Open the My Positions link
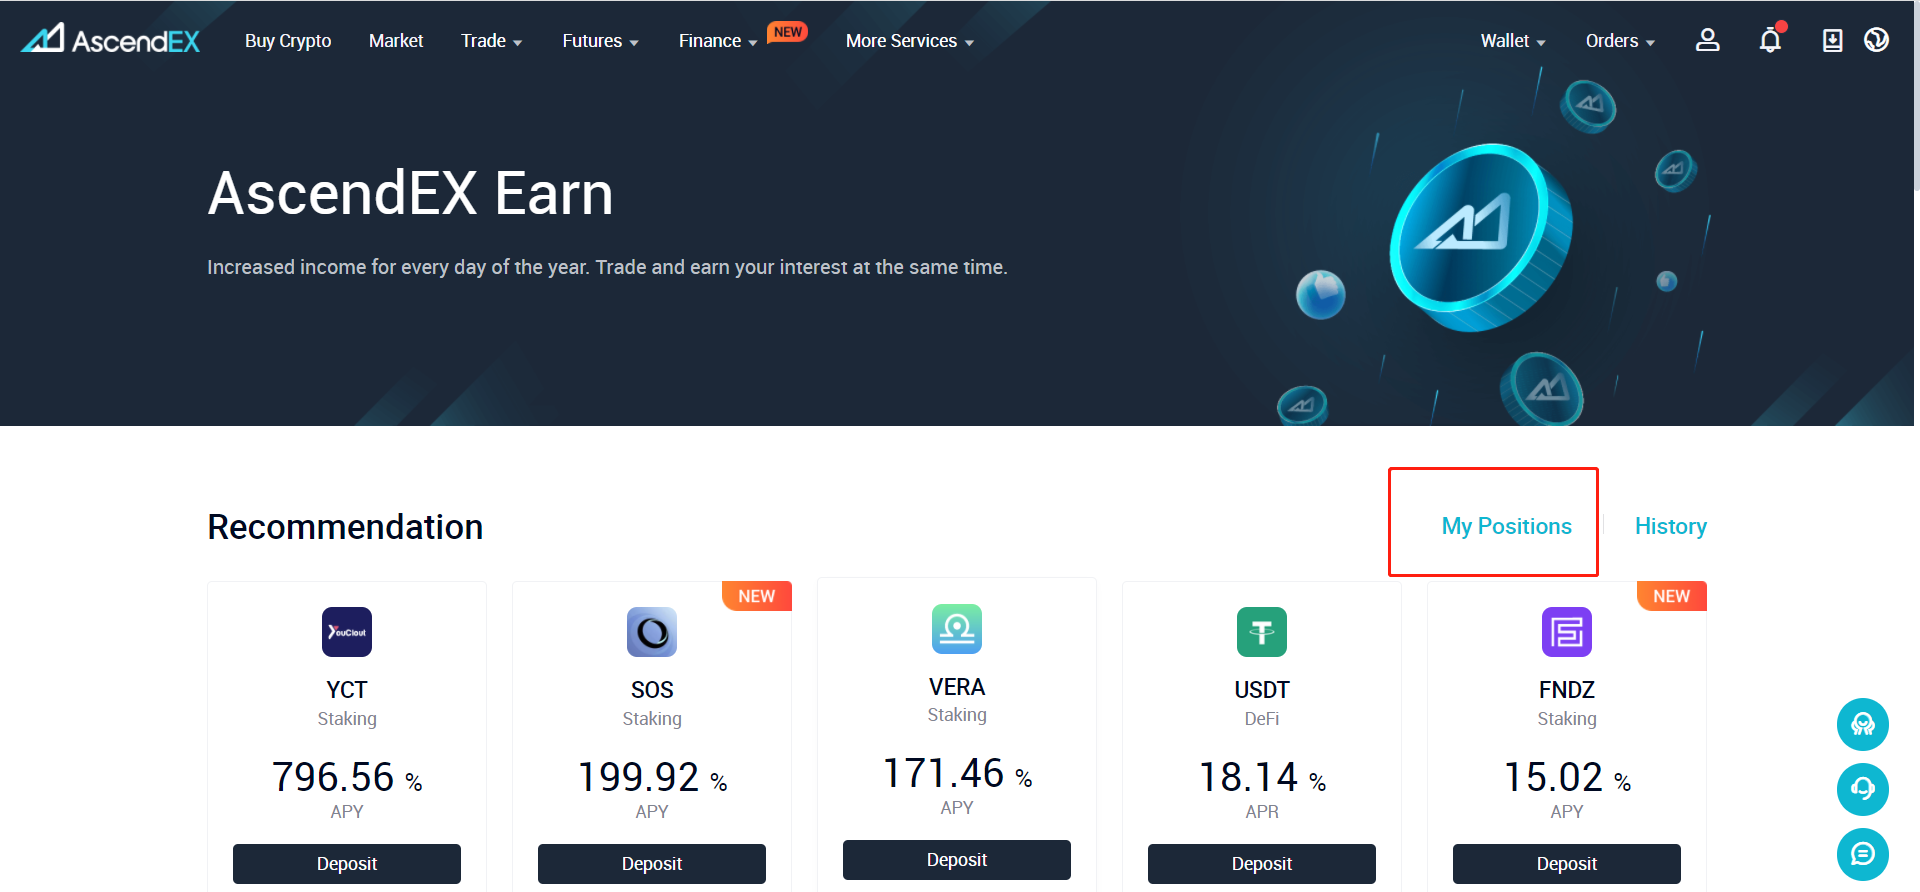Screen dimensions: 1920x892 [1506, 526]
